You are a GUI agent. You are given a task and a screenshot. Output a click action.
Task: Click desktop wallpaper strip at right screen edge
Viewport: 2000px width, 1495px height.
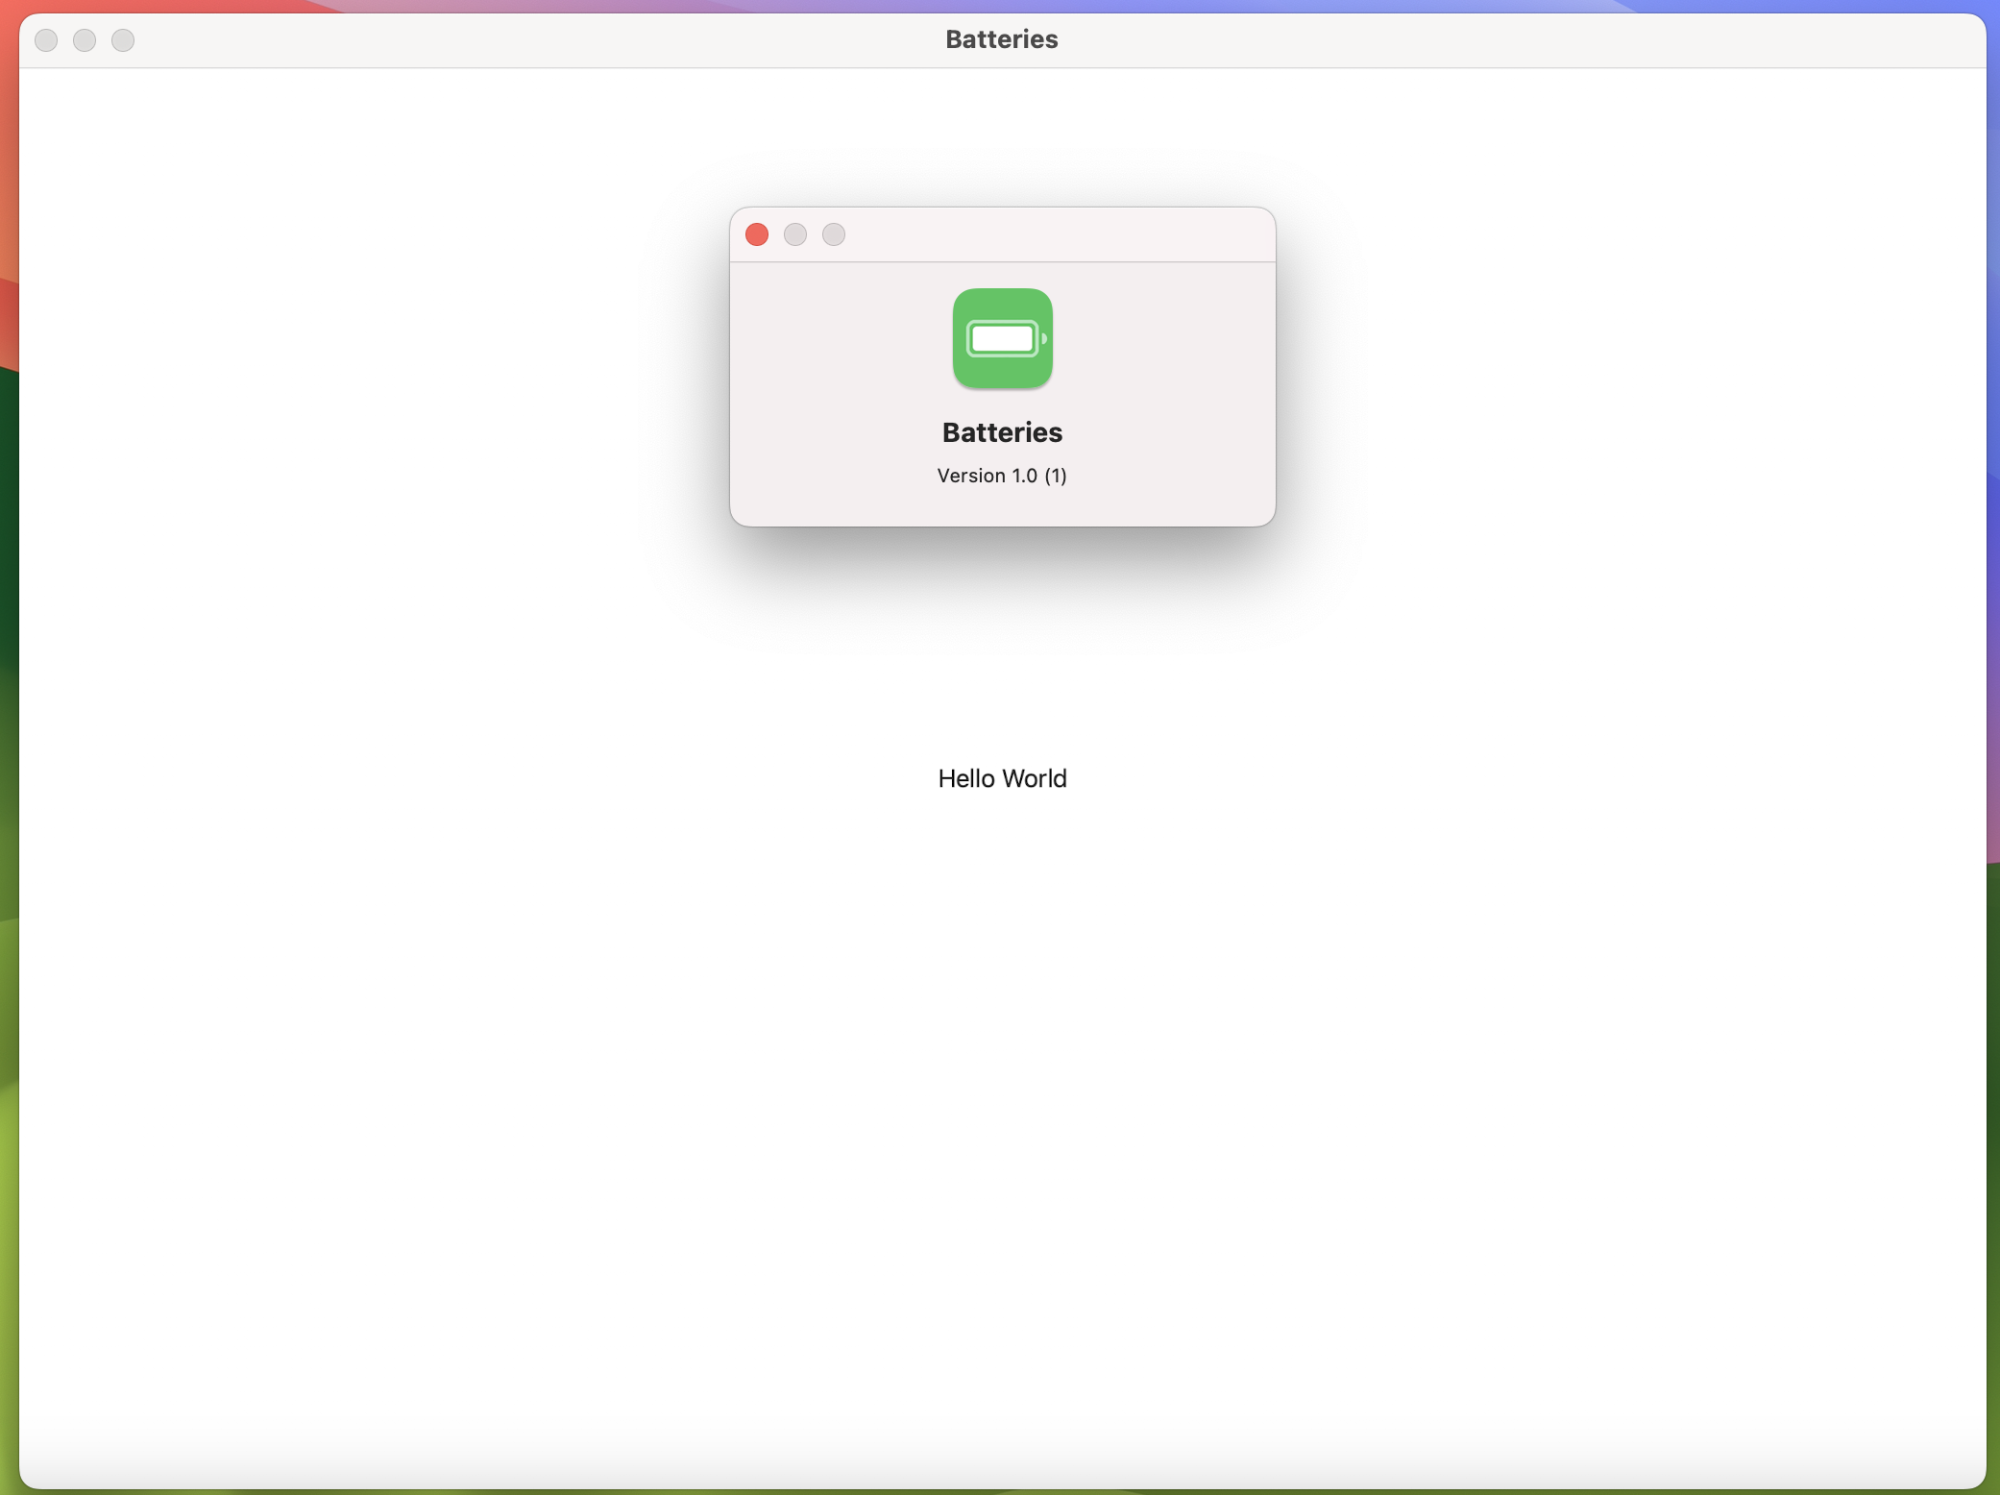pos(1993,700)
